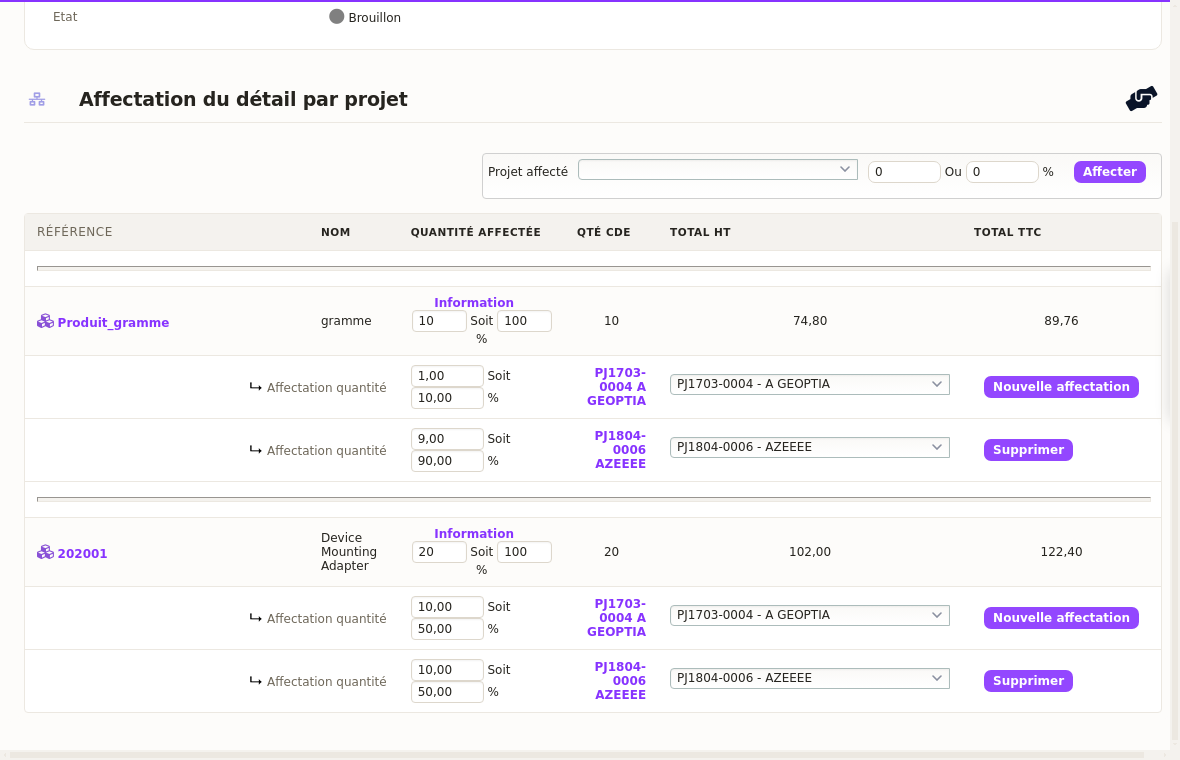This screenshot has height=760, width=1180.
Task: Click 202001 quantity field showing 20
Action: [x=439, y=552]
